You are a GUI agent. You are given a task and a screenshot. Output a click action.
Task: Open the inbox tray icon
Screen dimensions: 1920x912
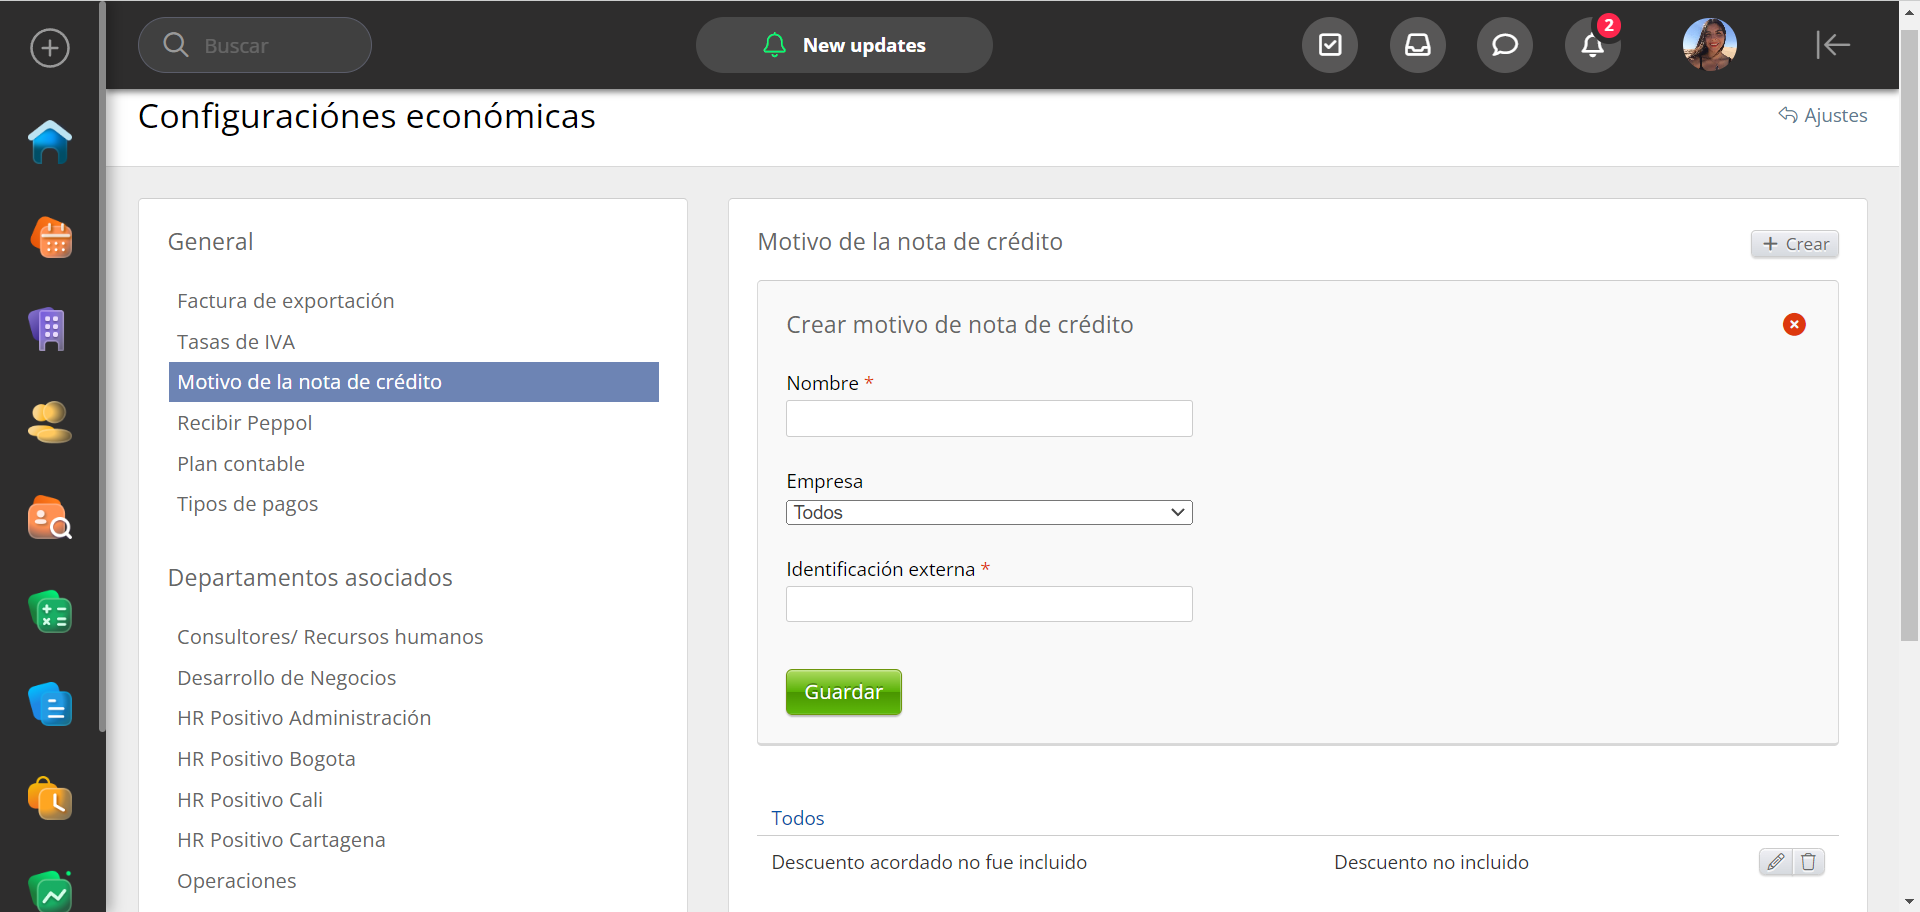pyautogui.click(x=1417, y=45)
